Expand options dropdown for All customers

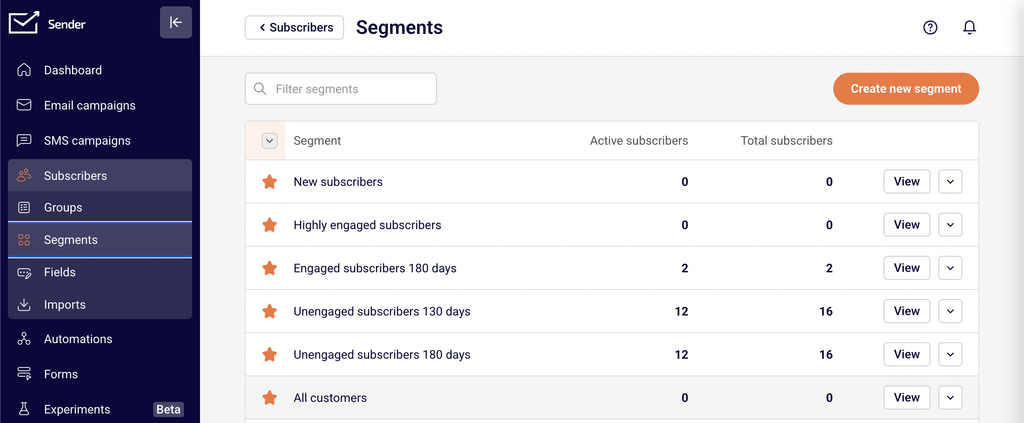(950, 398)
